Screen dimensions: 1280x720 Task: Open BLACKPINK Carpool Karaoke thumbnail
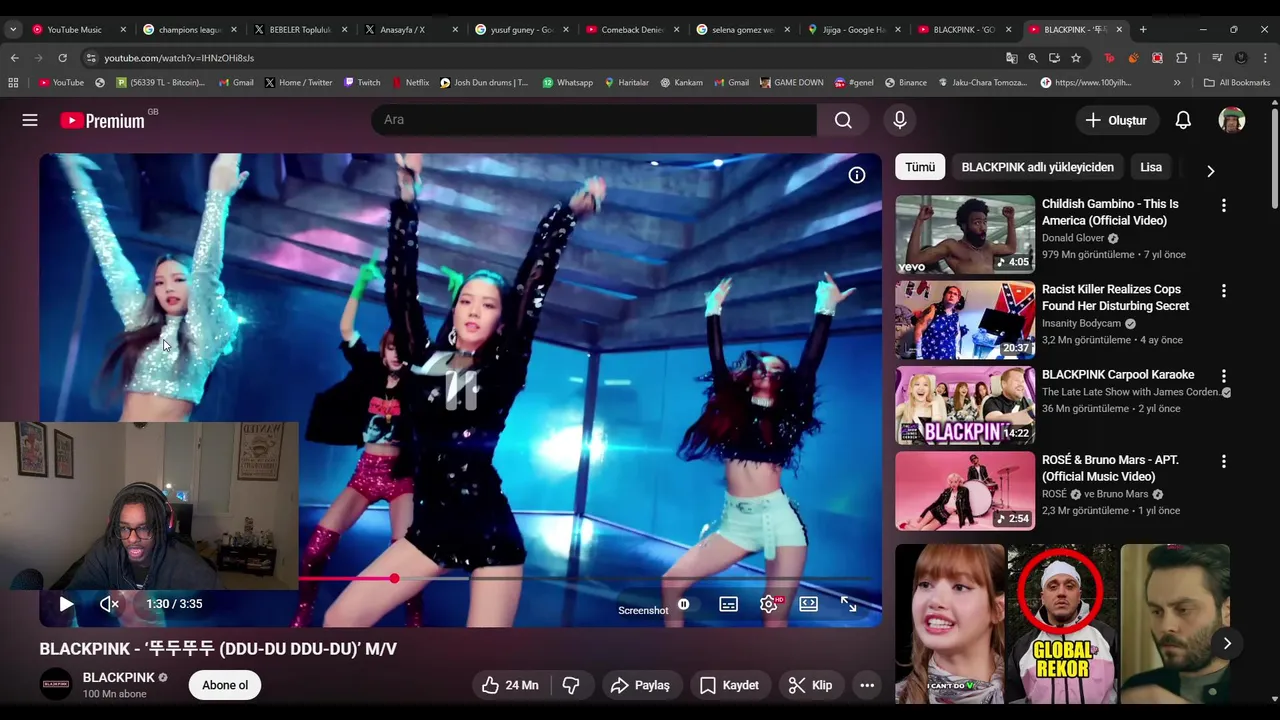[x=965, y=405]
